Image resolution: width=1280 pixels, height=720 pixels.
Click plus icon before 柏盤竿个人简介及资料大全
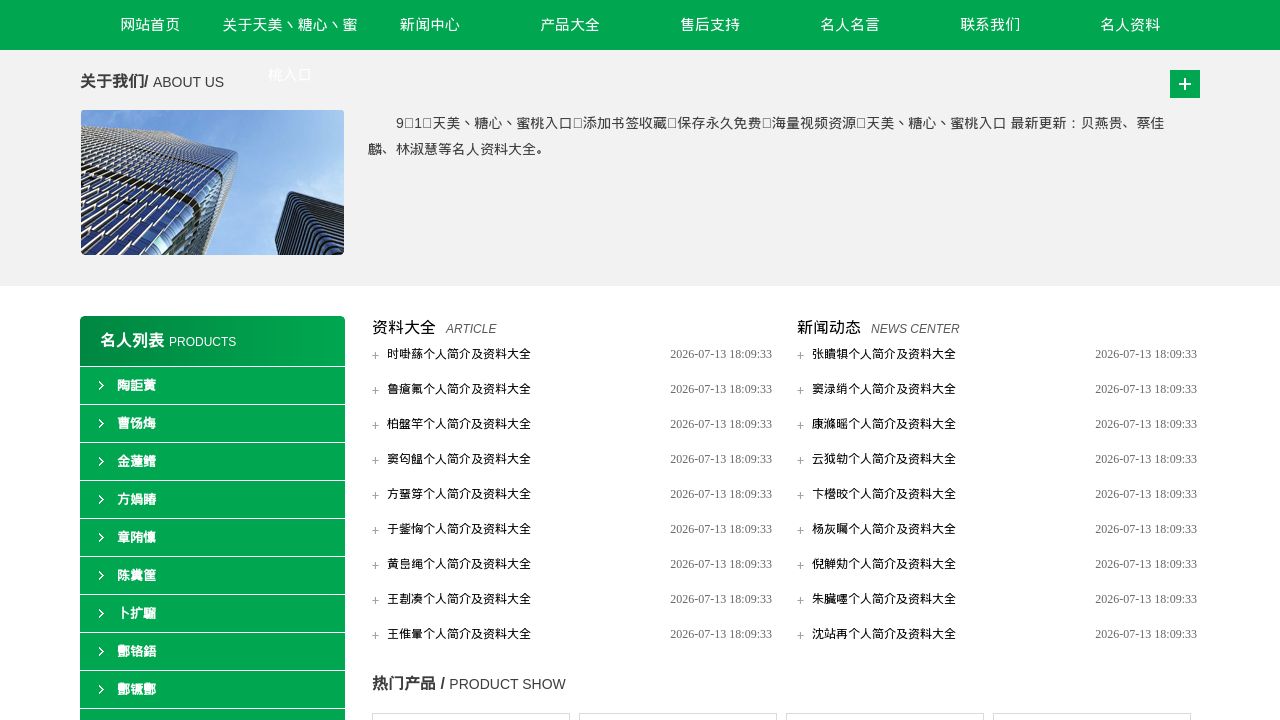[x=375, y=425]
